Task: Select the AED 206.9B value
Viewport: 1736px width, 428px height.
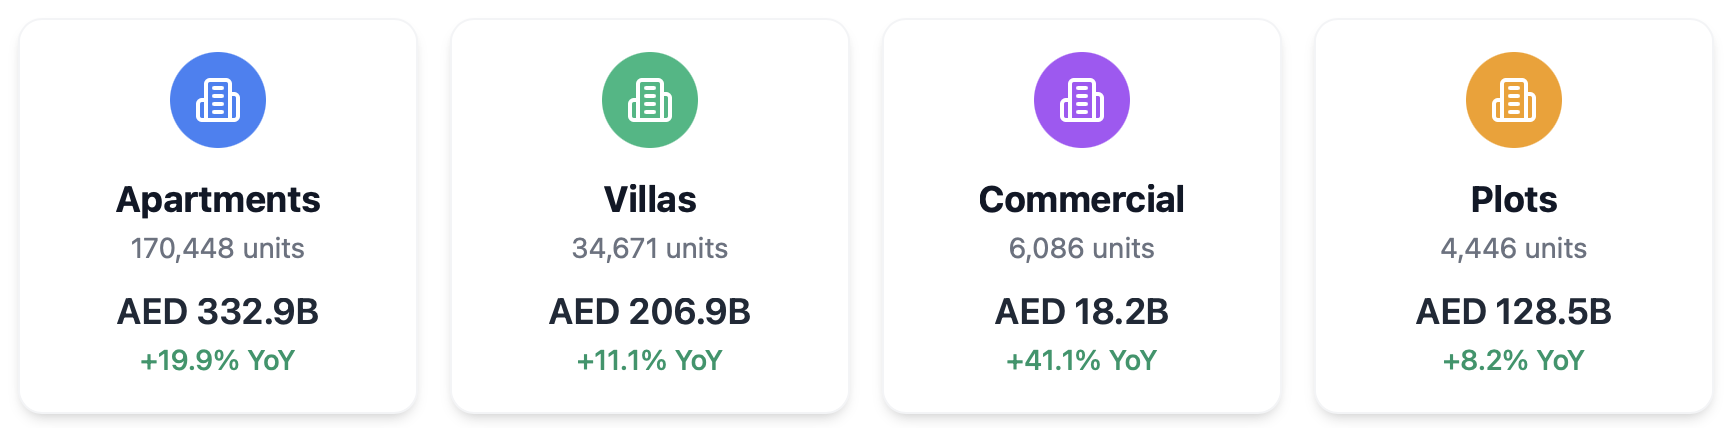Action: click(650, 312)
